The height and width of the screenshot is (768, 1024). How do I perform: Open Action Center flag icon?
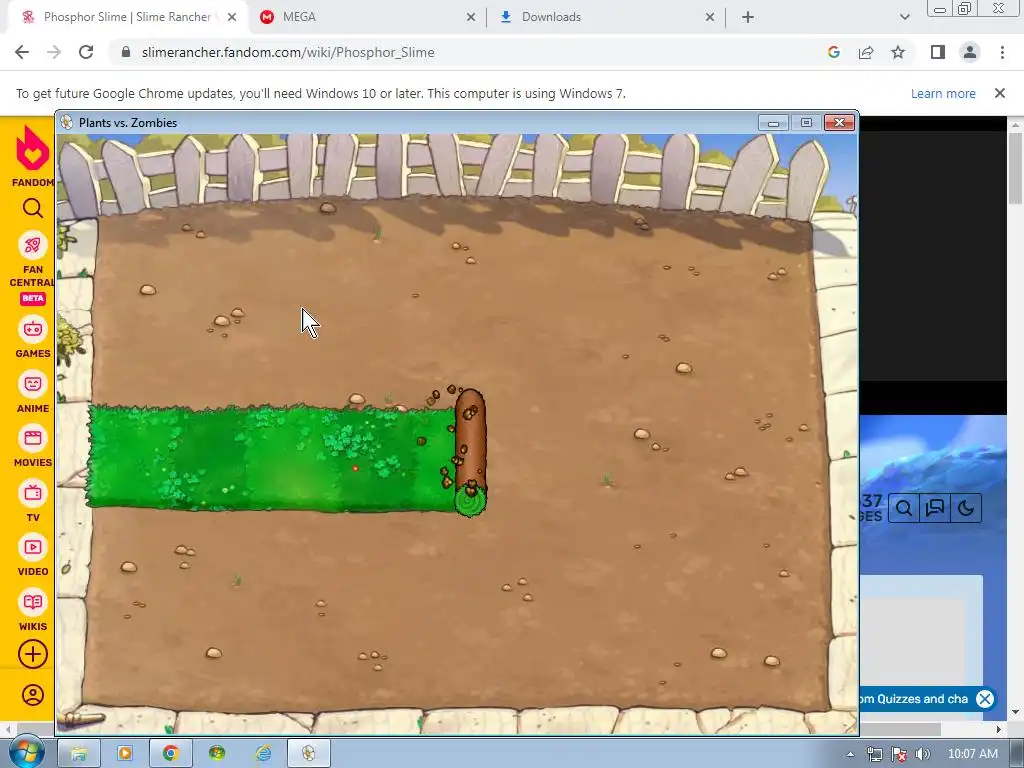tap(899, 754)
